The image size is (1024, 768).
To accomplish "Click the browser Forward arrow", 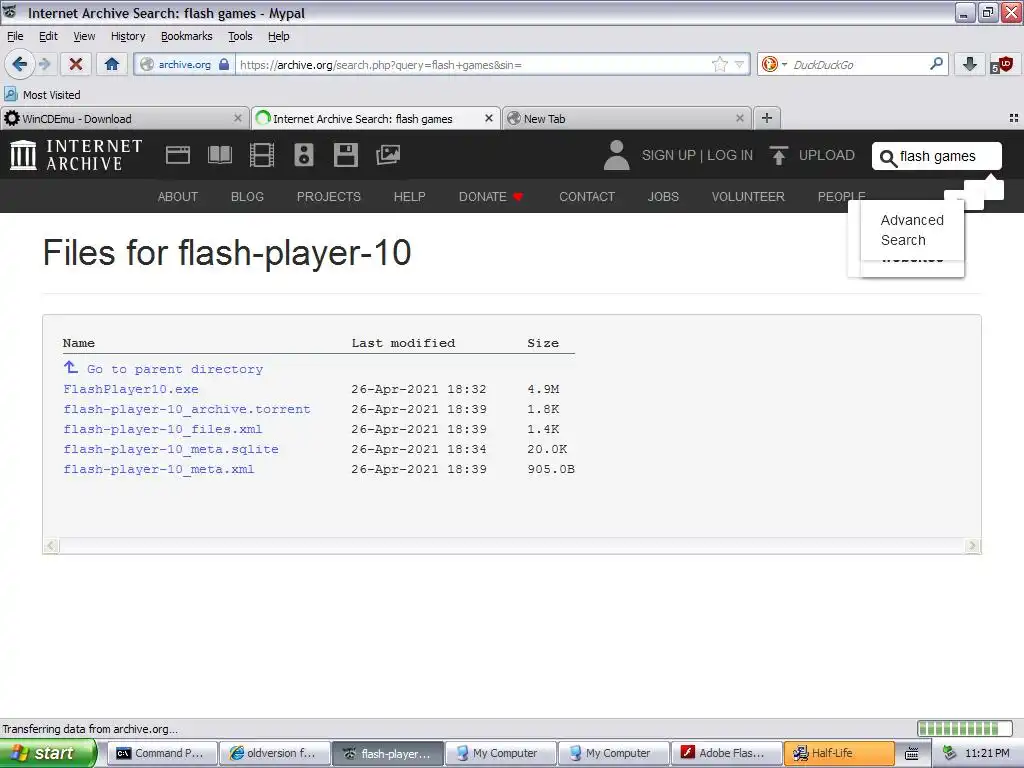I will (x=44, y=64).
